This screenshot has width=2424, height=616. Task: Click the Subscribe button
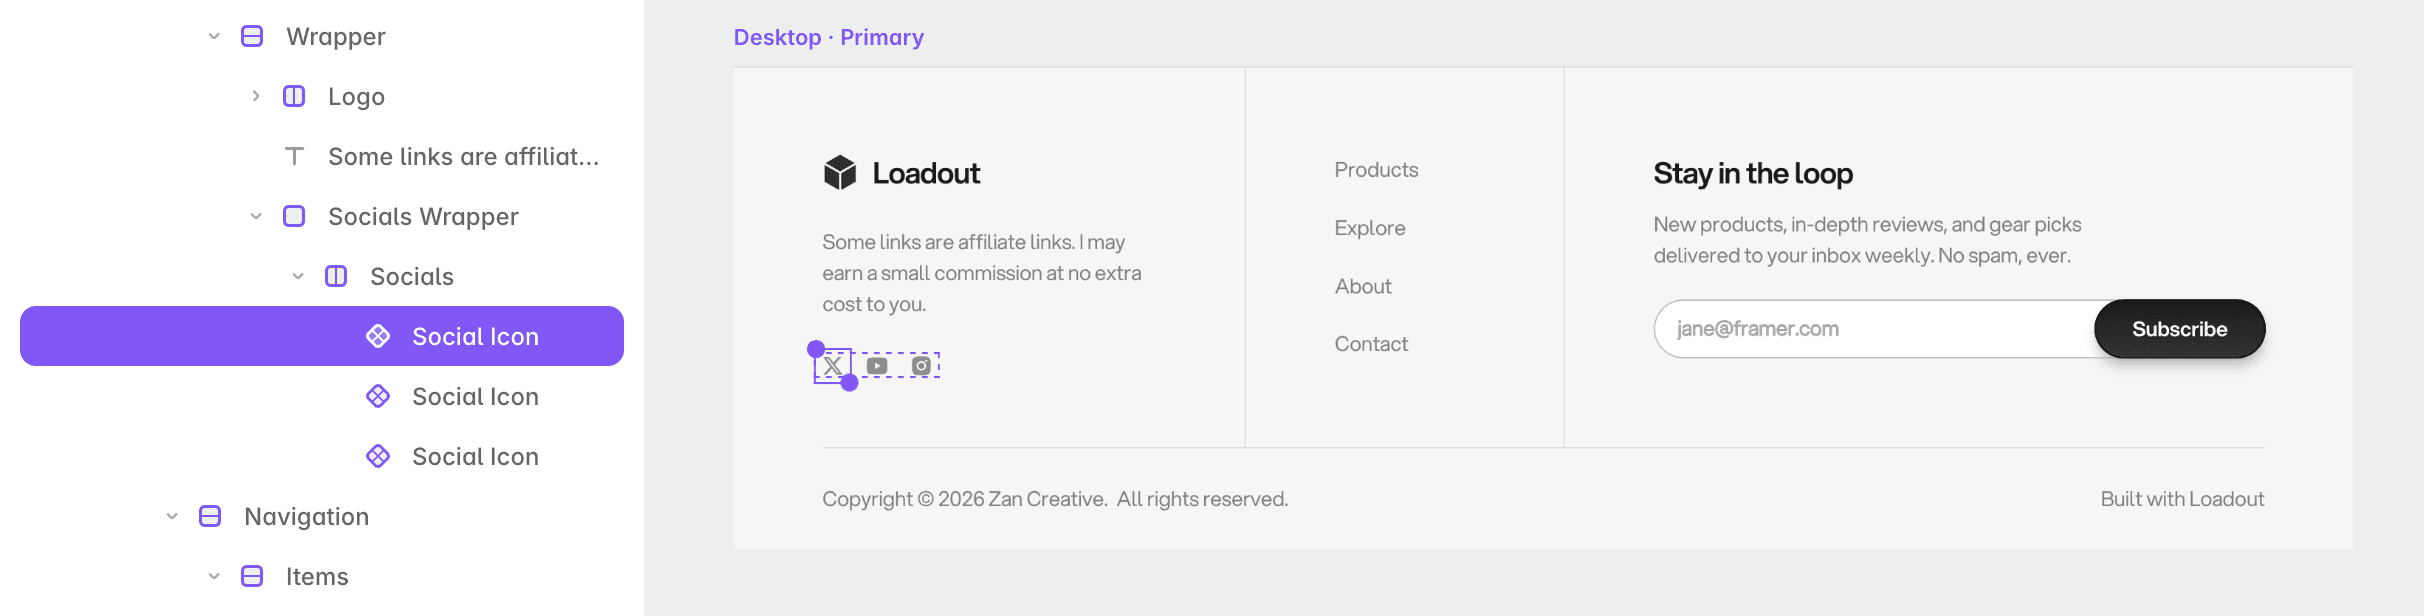[x=2180, y=329]
